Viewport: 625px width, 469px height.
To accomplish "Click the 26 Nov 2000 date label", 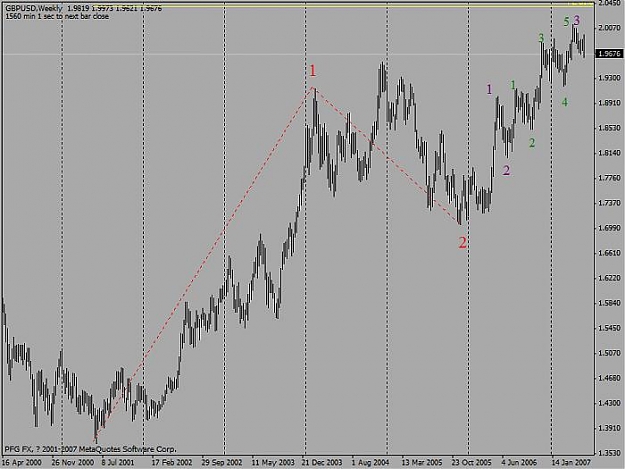I will click(73, 463).
